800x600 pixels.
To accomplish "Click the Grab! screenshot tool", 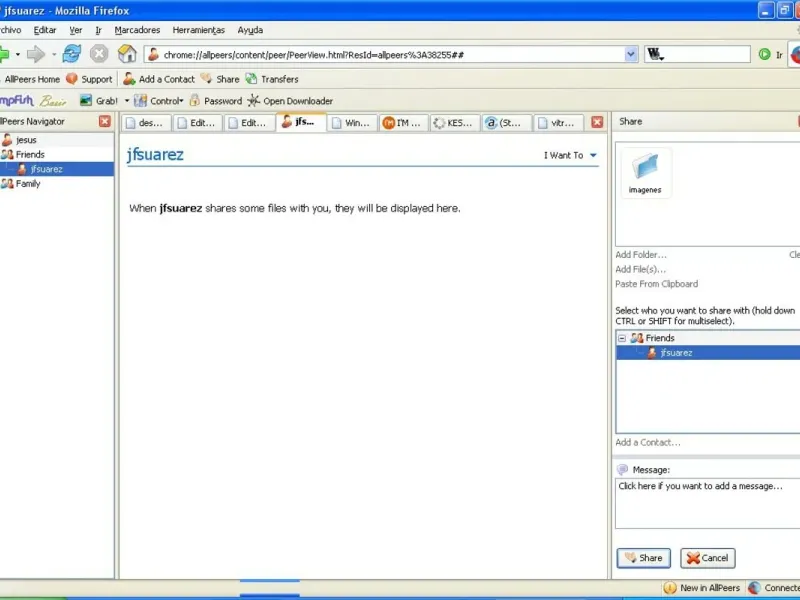I will pos(99,101).
